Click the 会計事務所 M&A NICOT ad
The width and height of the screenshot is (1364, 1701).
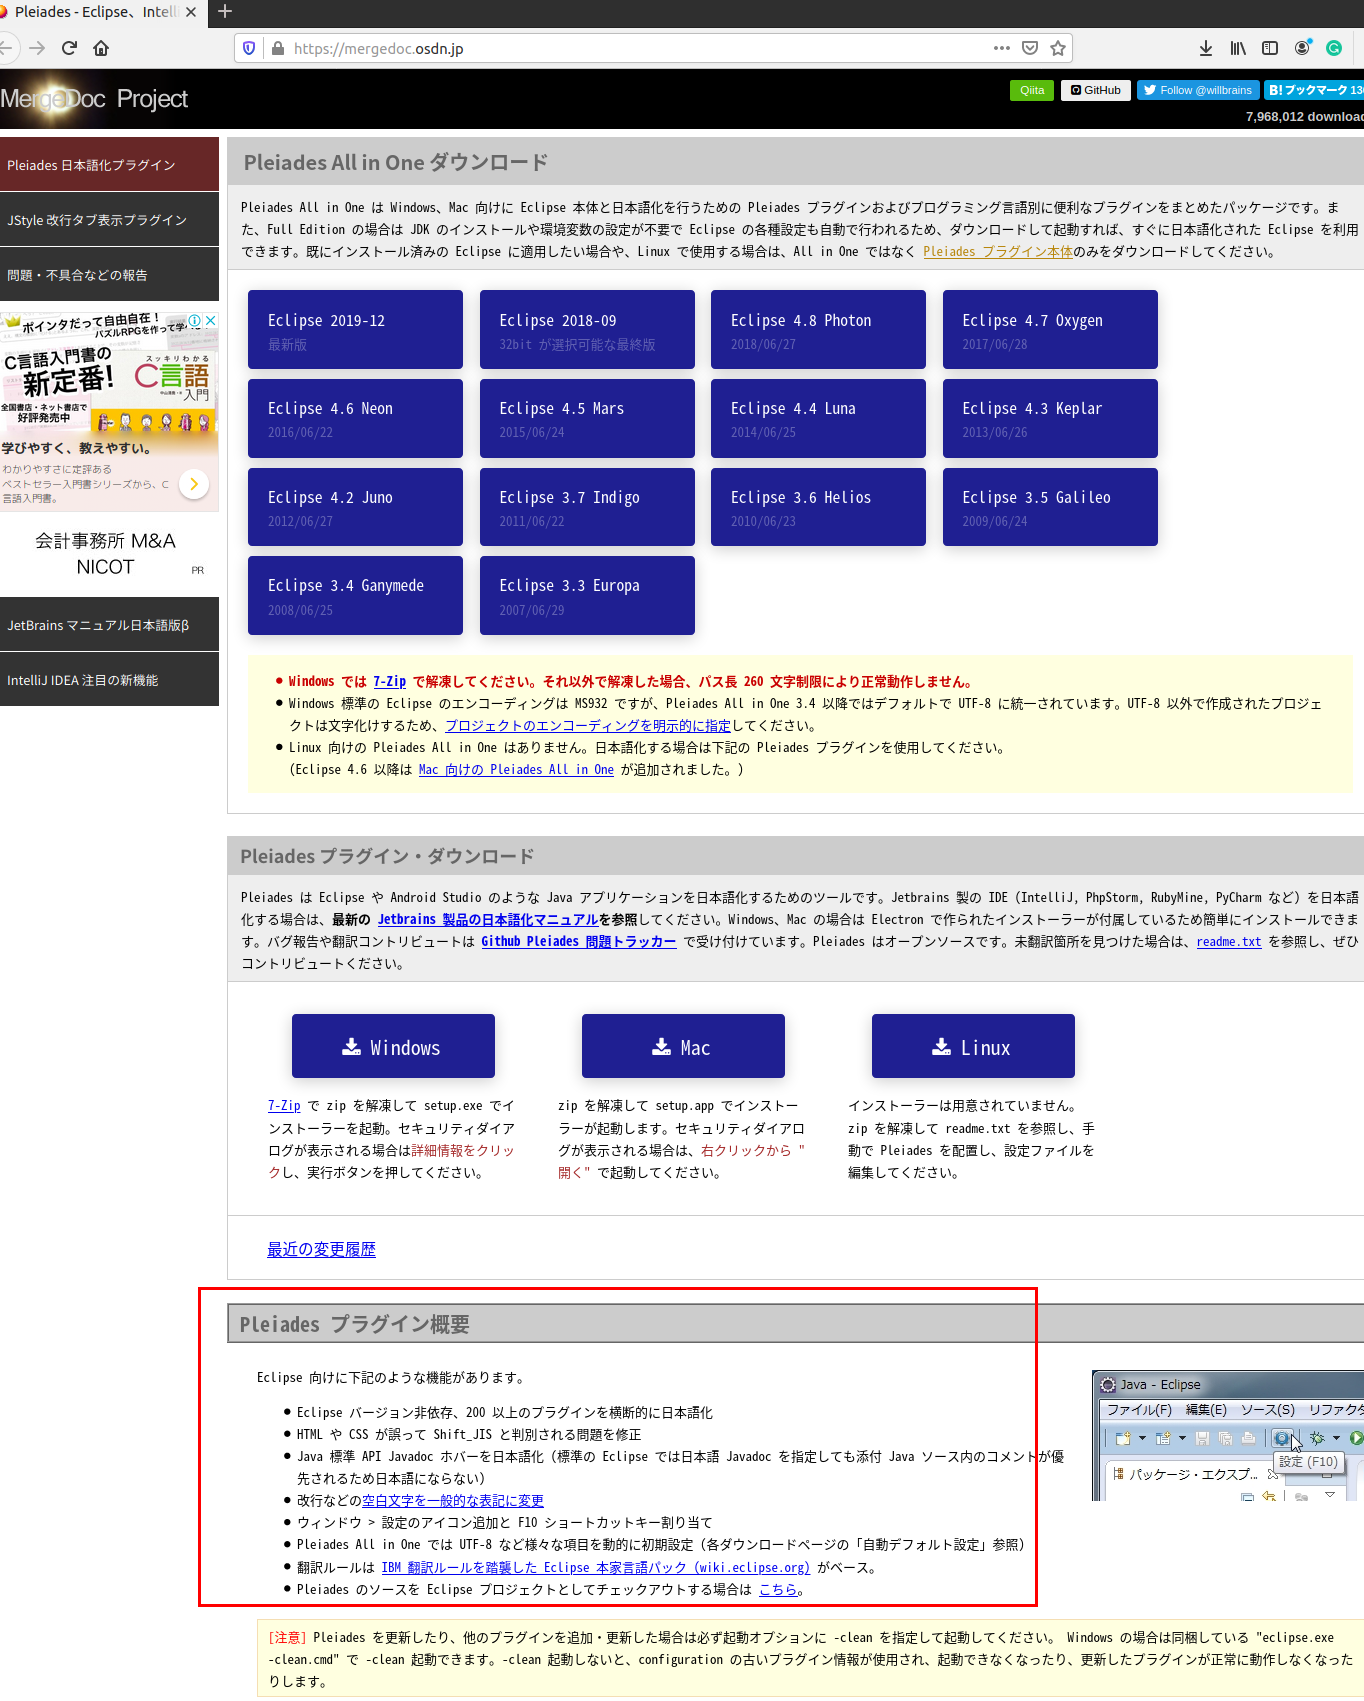[105, 553]
